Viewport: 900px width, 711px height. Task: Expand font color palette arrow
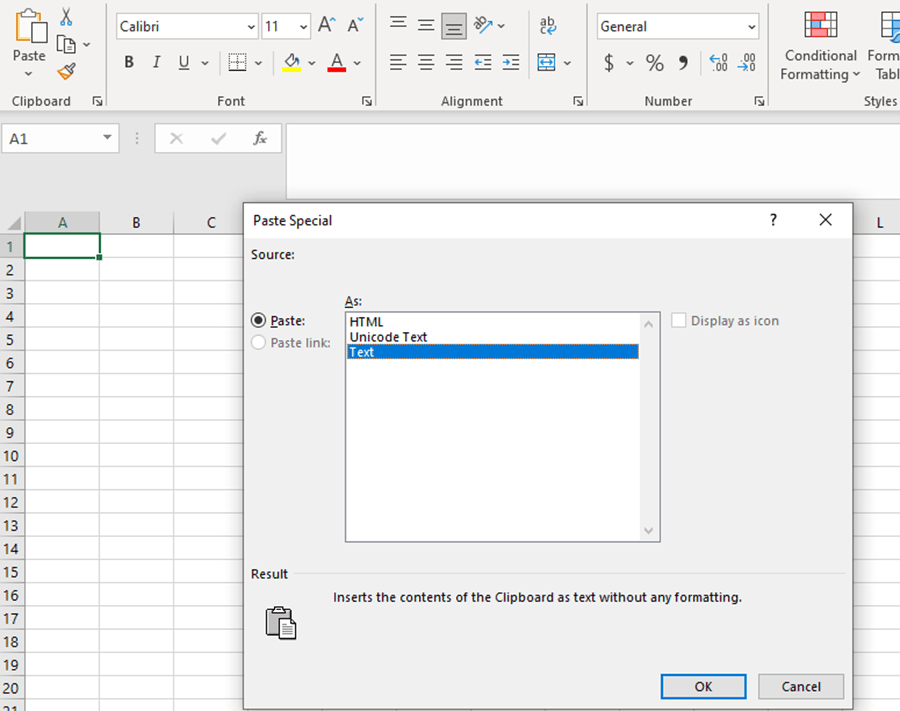pos(357,63)
